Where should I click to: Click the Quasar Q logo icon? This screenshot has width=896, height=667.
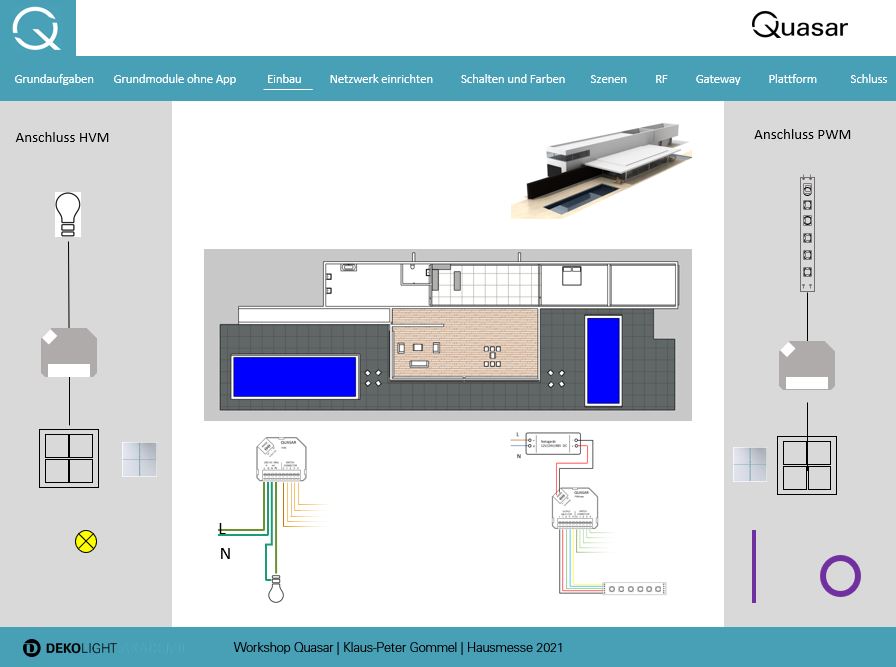[x=37, y=28]
